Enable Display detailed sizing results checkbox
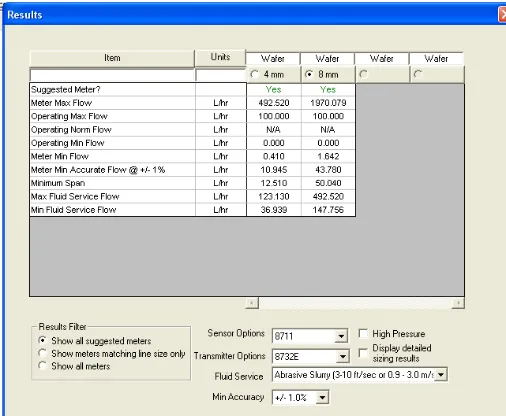Image resolution: width=506 pixels, height=416 pixels. pyautogui.click(x=363, y=353)
